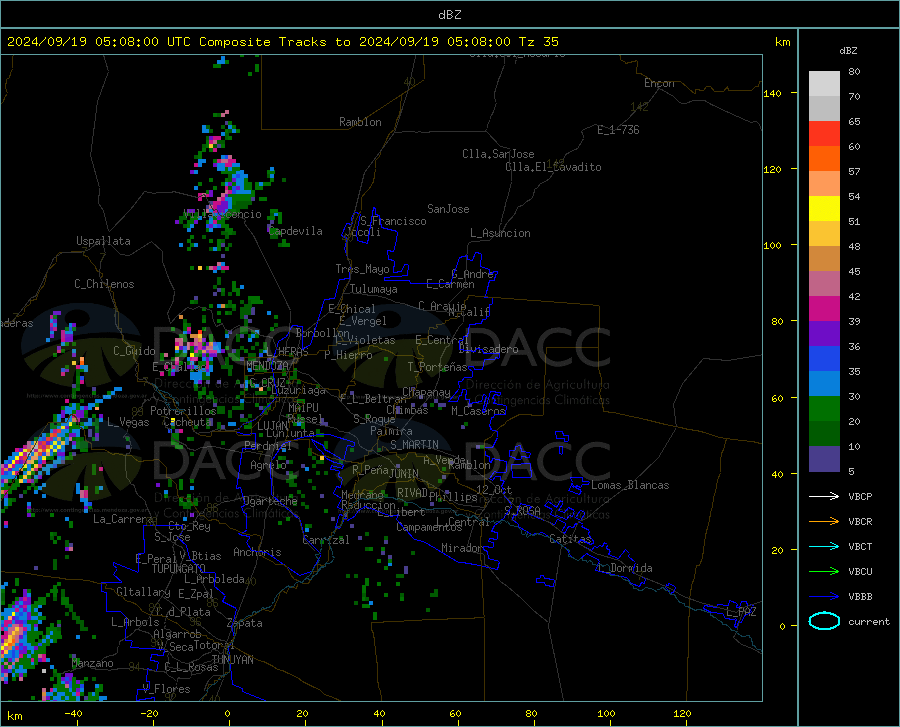Click the white VBCP arrow legend icon

824,496
